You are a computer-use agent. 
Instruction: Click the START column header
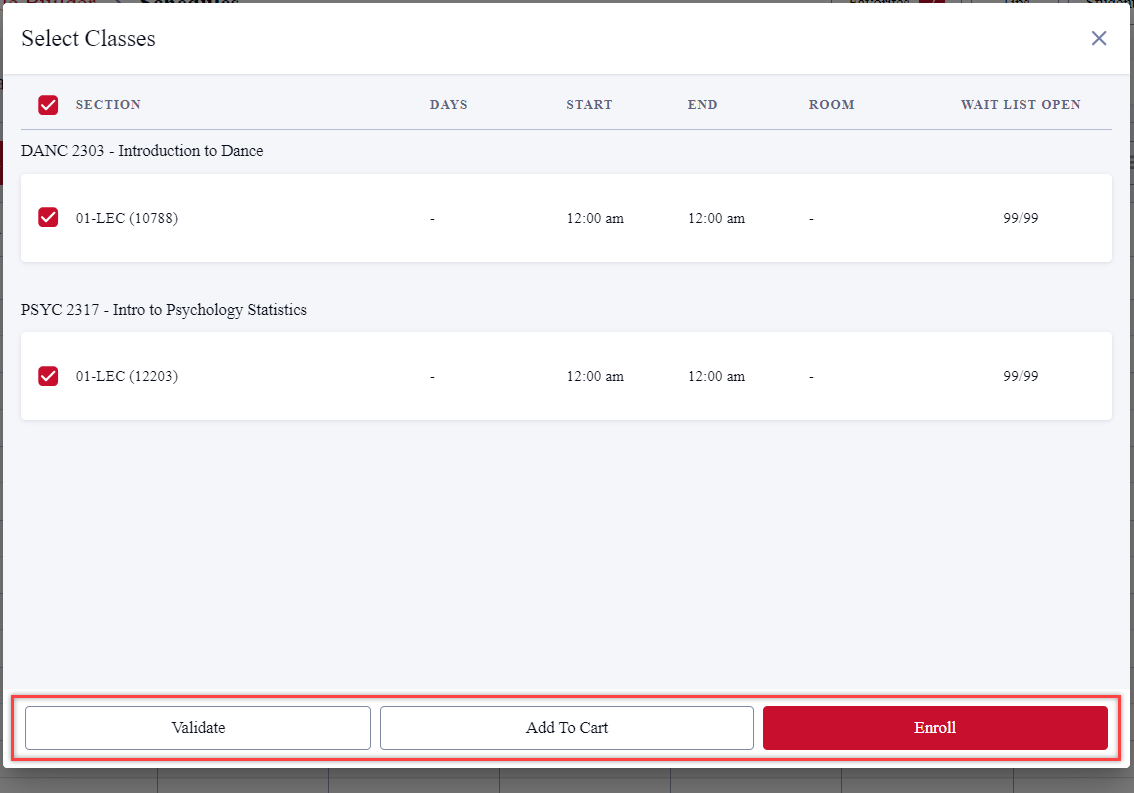(x=589, y=105)
